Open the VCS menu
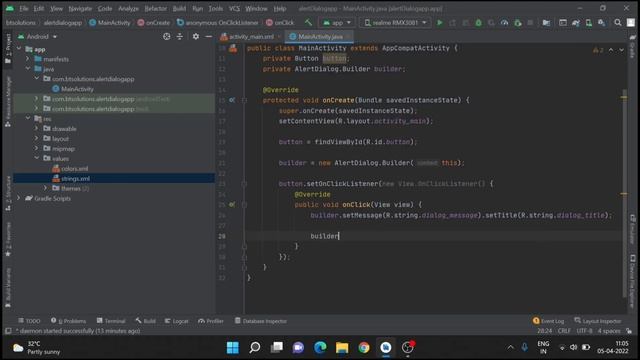Image resolution: width=640 pixels, height=360 pixels. 234,9
